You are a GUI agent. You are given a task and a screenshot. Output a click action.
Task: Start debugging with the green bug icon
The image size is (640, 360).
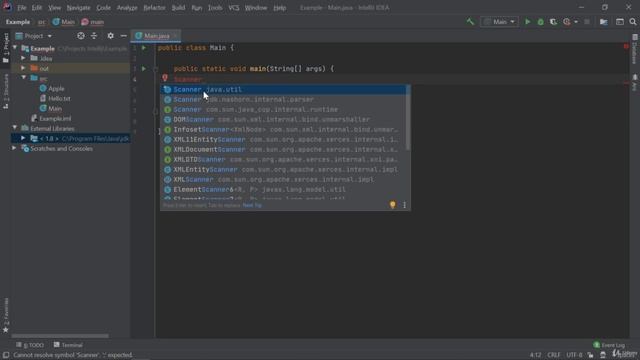(540, 22)
